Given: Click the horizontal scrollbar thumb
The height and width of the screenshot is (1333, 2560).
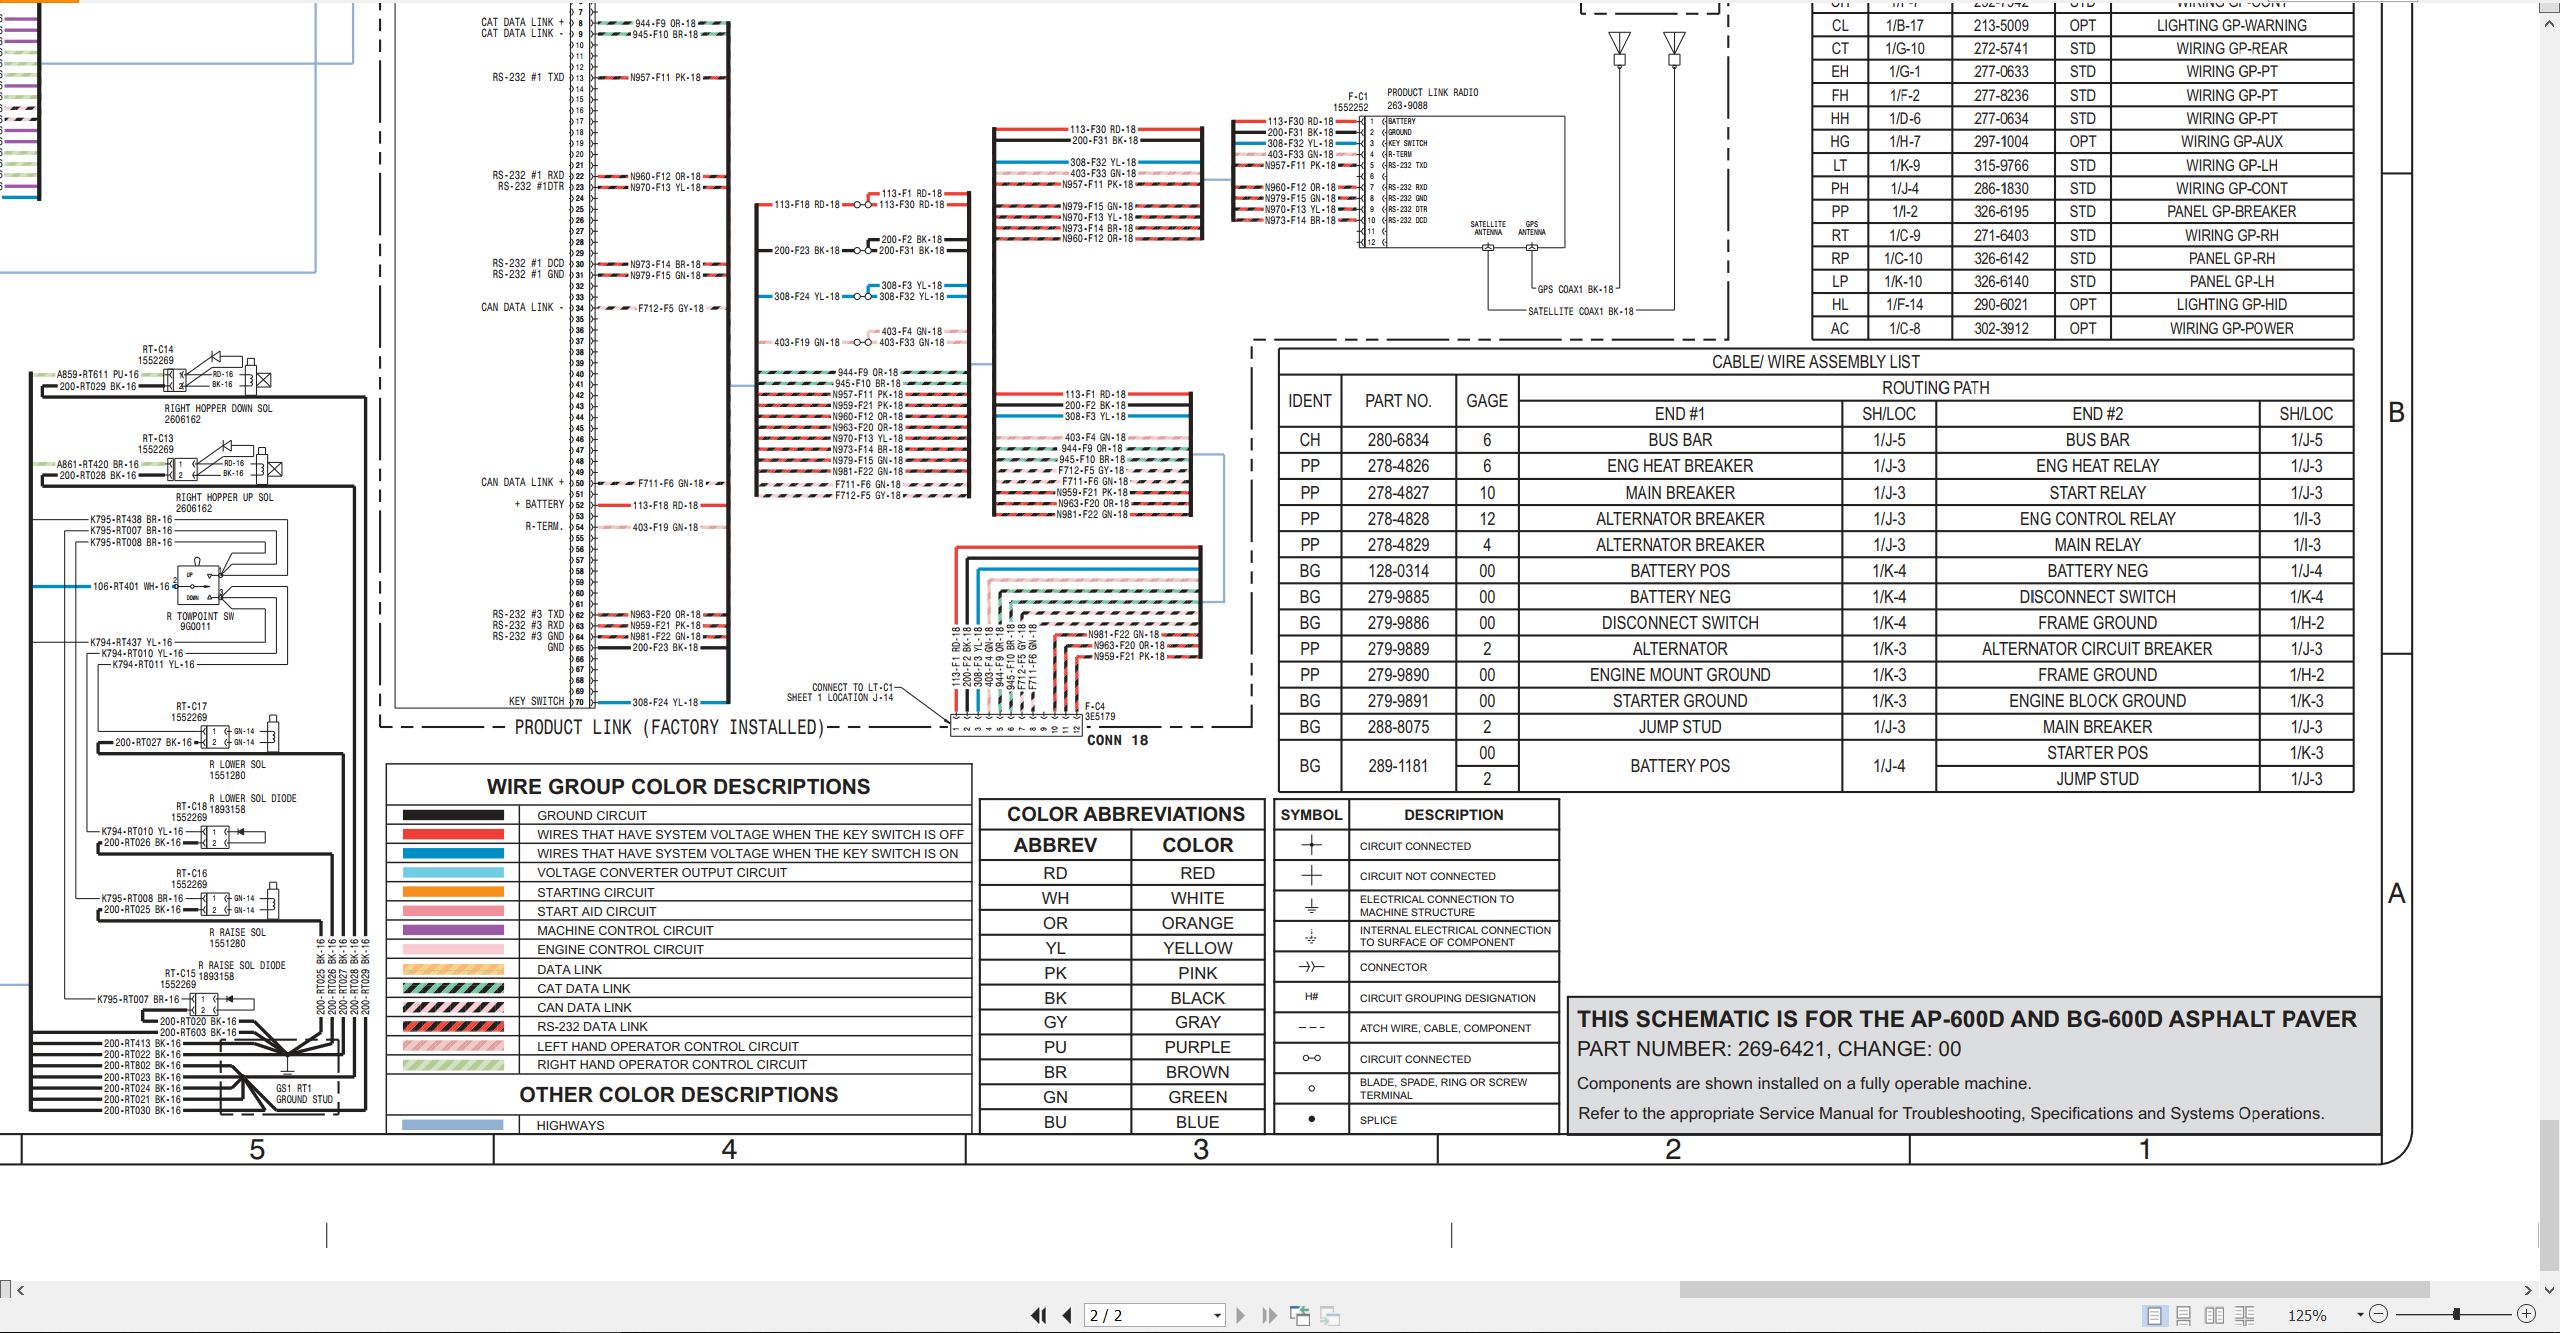Looking at the screenshot, I should click(x=2054, y=1290).
